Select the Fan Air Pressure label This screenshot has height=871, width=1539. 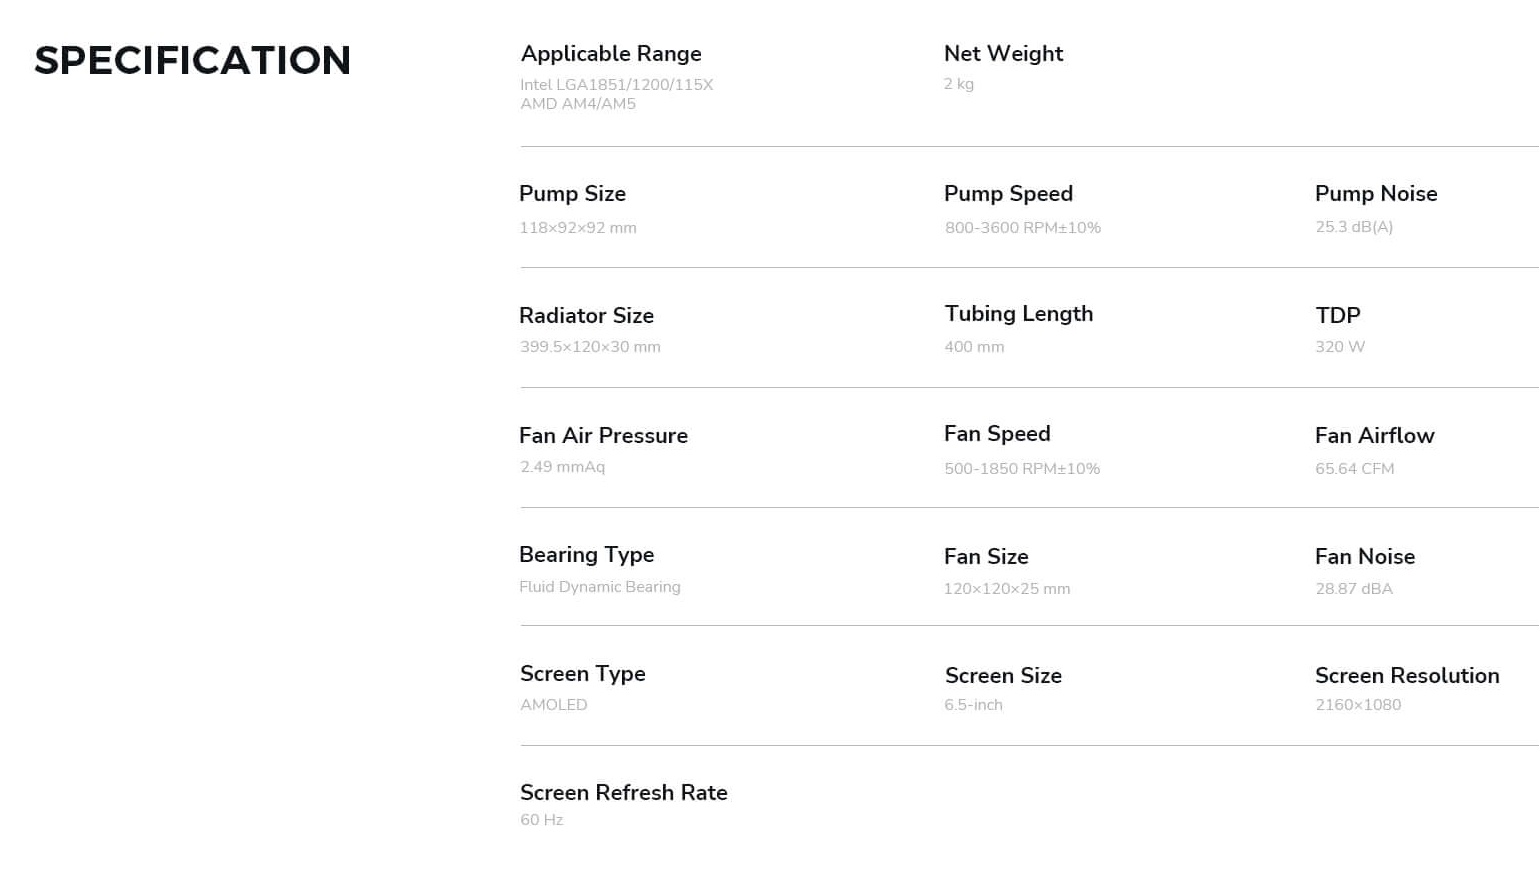click(603, 436)
